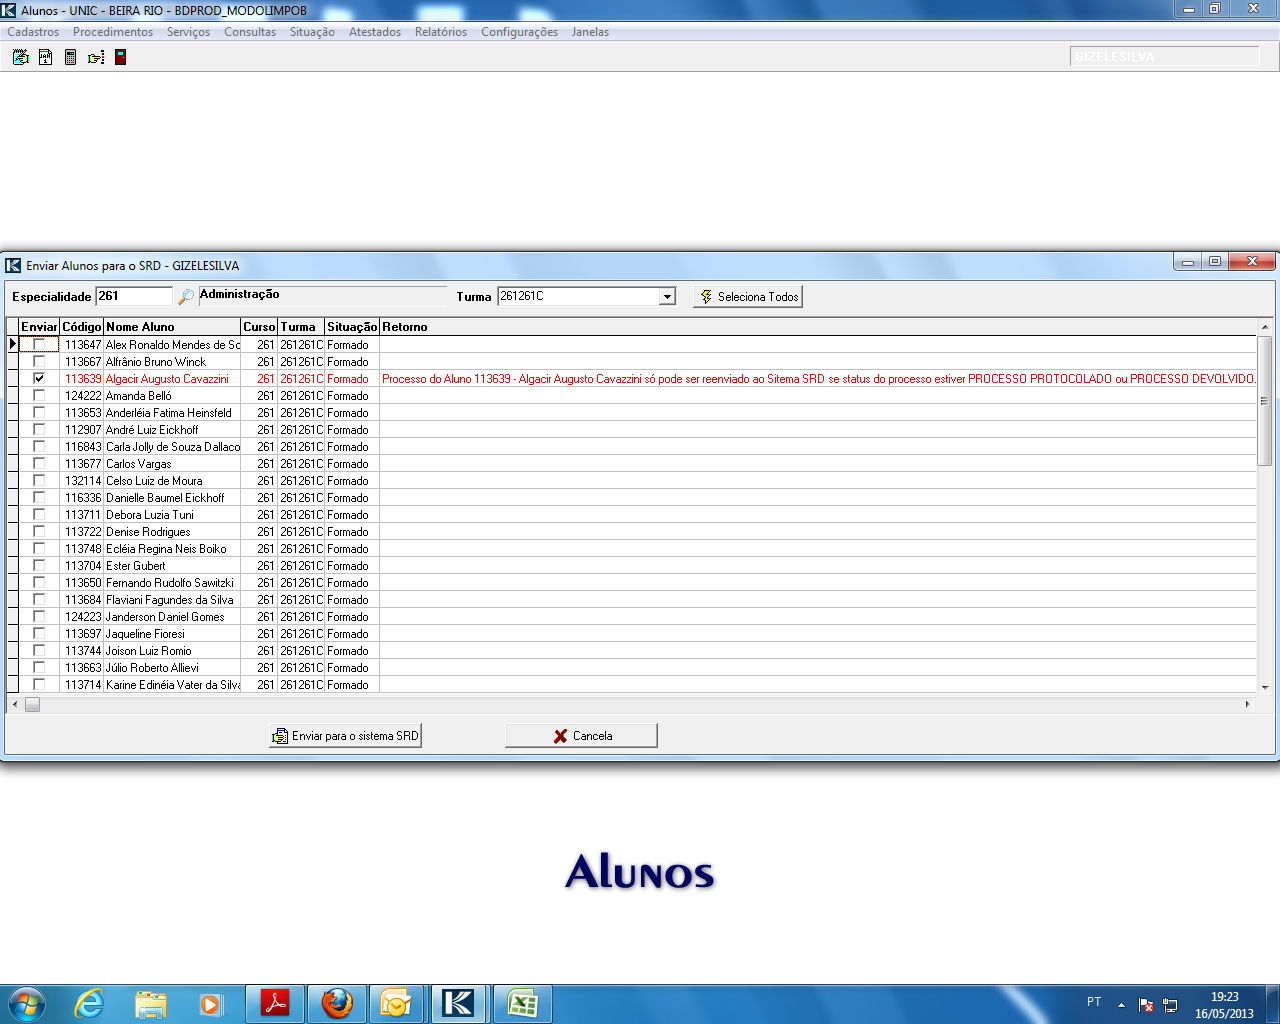Click the Cancela button

pos(582,735)
